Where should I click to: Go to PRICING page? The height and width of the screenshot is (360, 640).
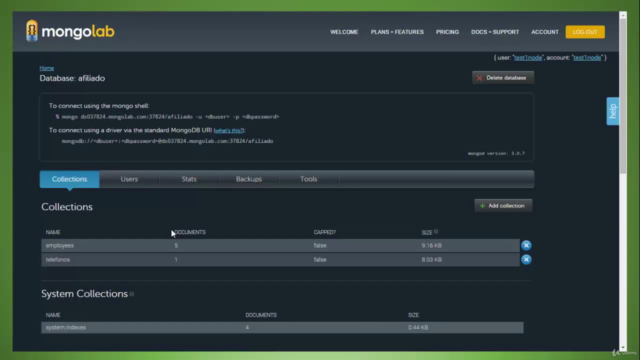[x=447, y=32]
